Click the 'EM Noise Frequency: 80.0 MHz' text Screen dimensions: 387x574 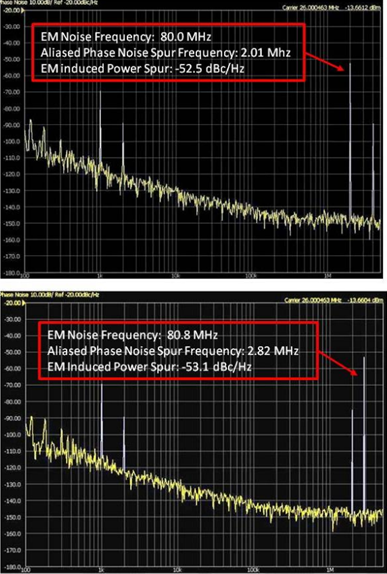[x=126, y=37]
